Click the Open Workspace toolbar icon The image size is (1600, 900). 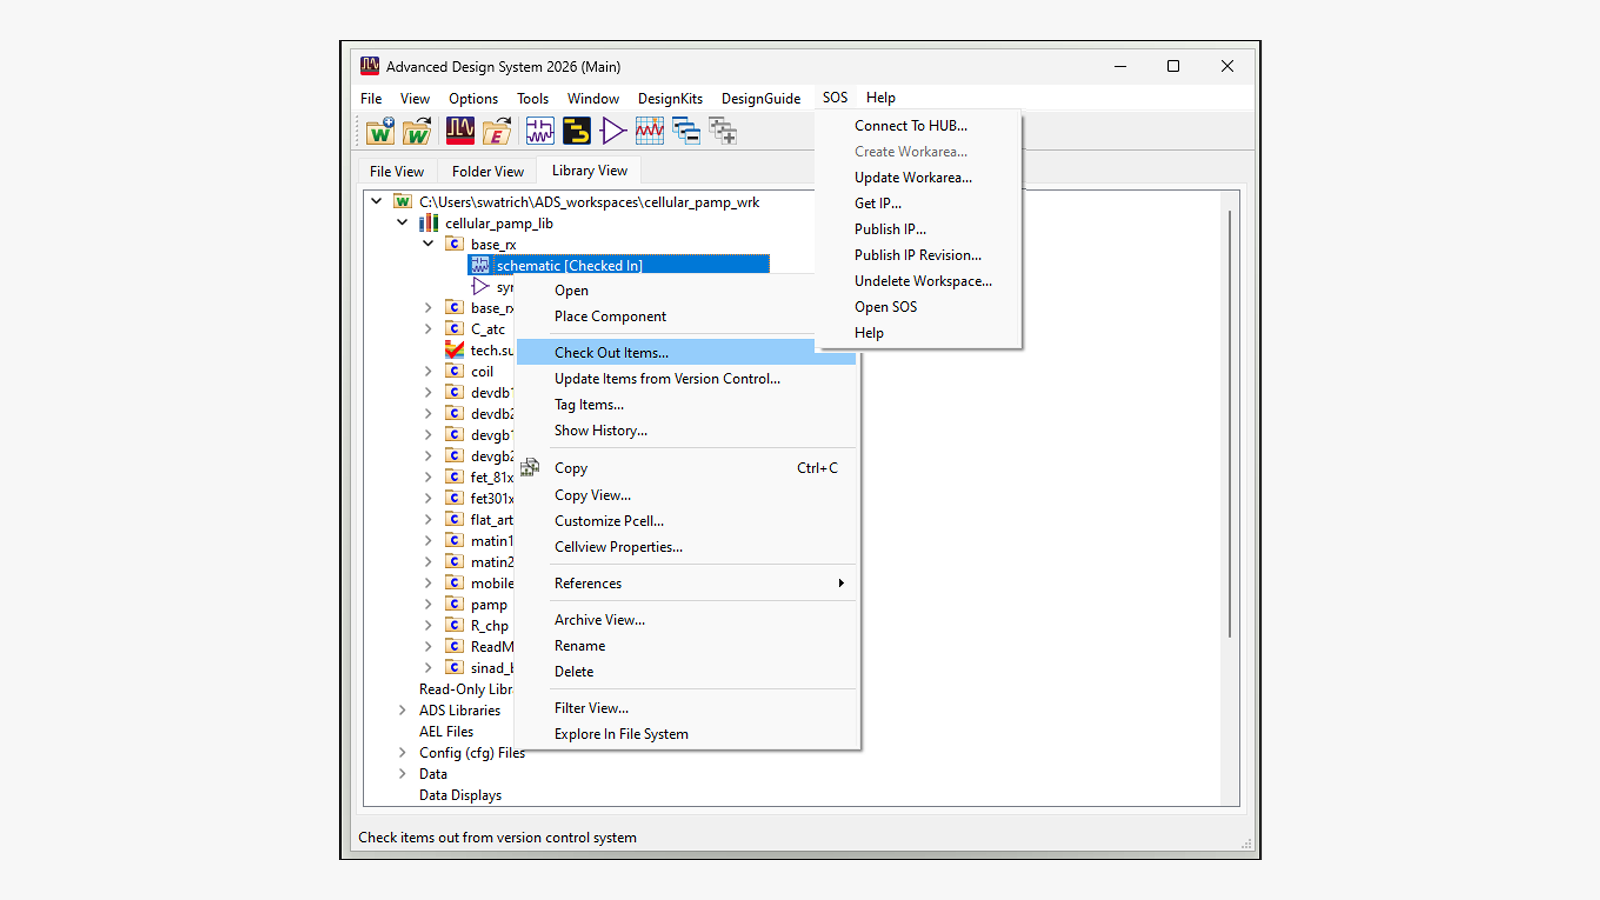pos(418,131)
